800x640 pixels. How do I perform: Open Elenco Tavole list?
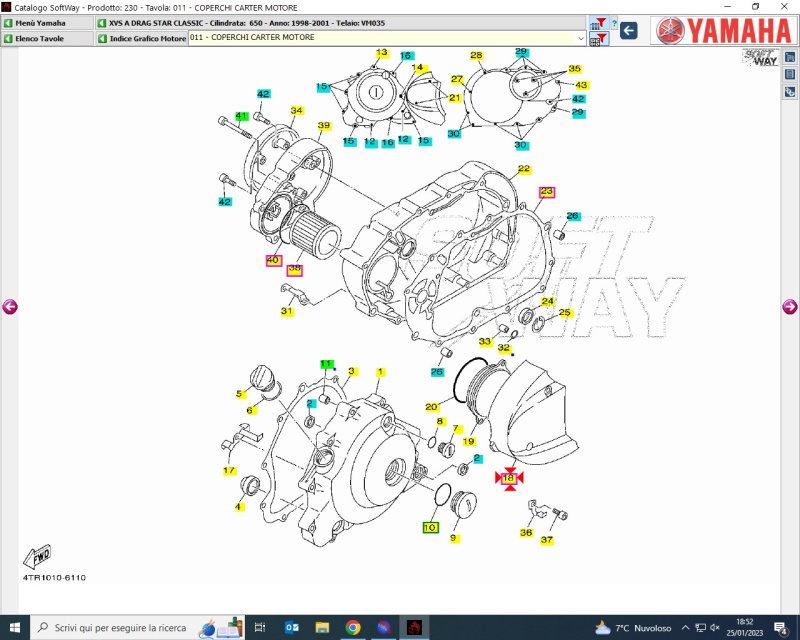(47, 38)
